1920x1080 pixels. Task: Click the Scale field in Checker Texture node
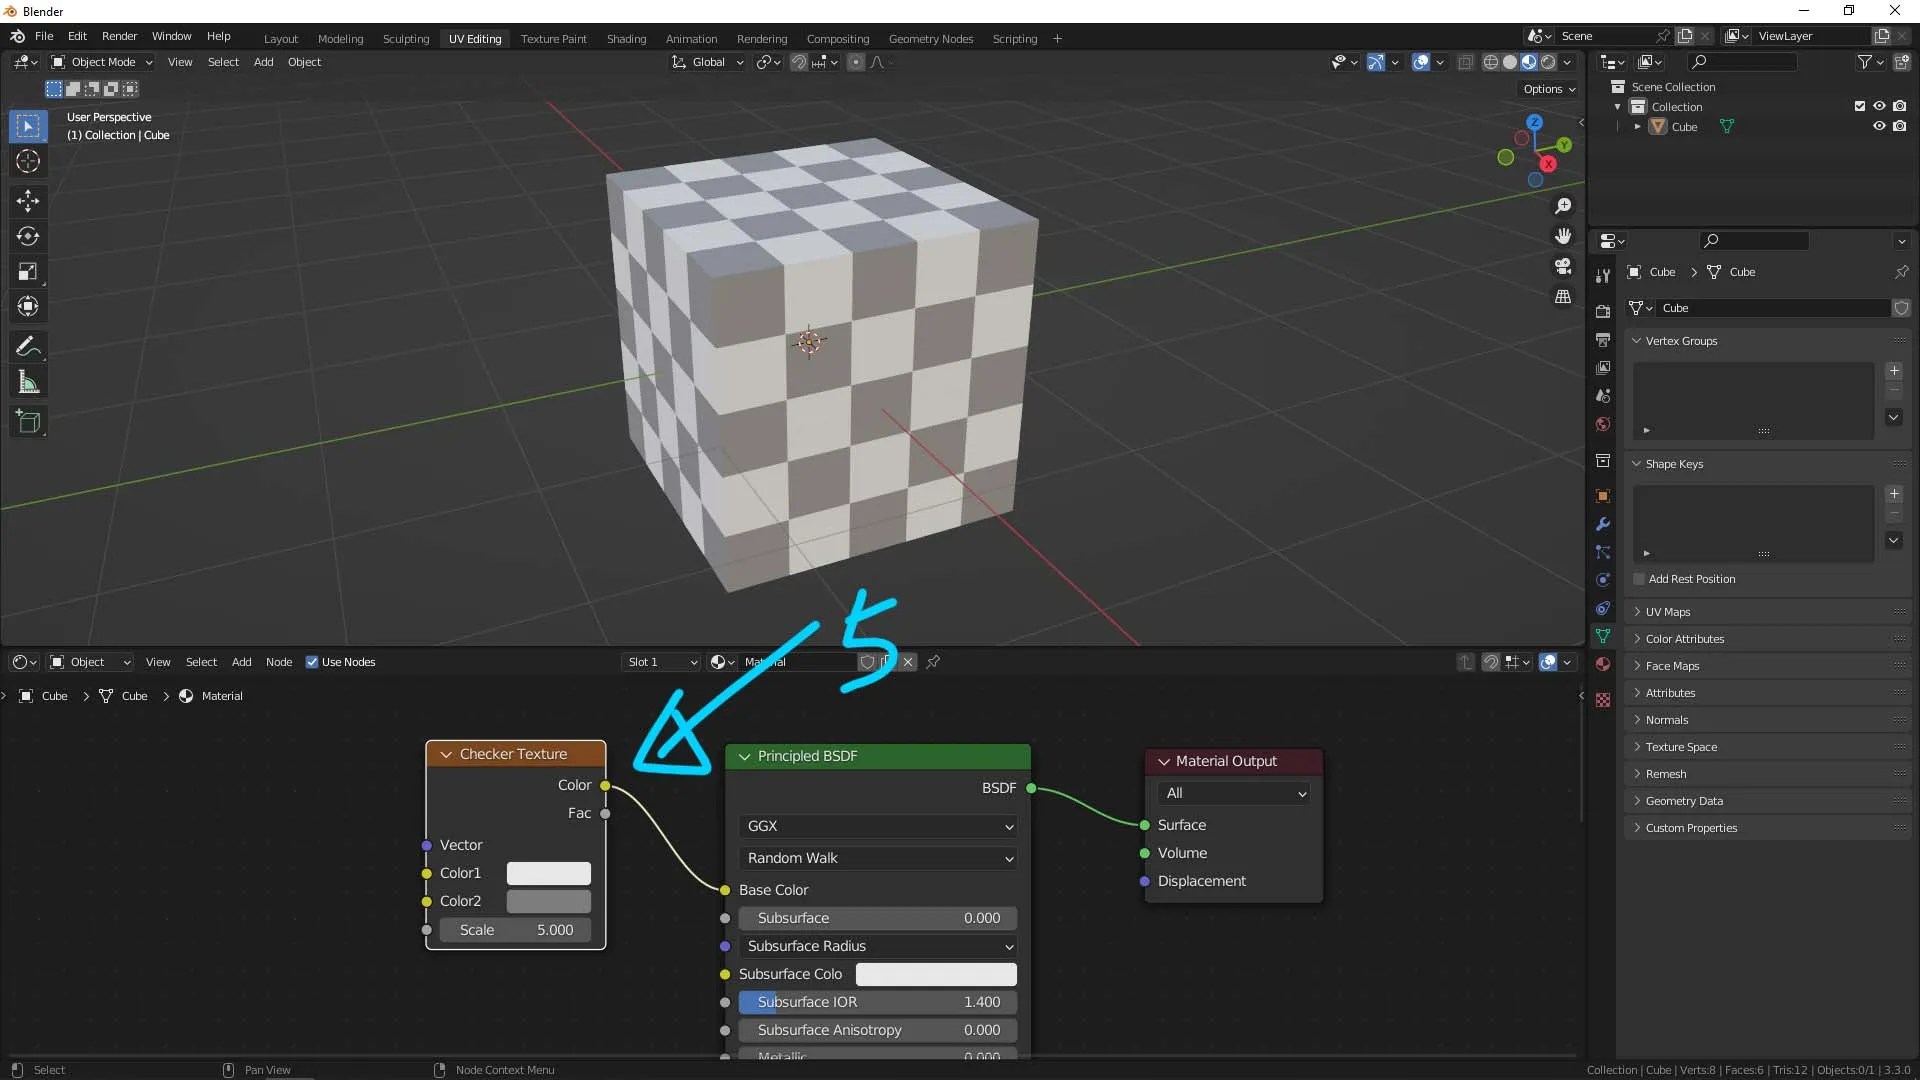click(x=515, y=930)
